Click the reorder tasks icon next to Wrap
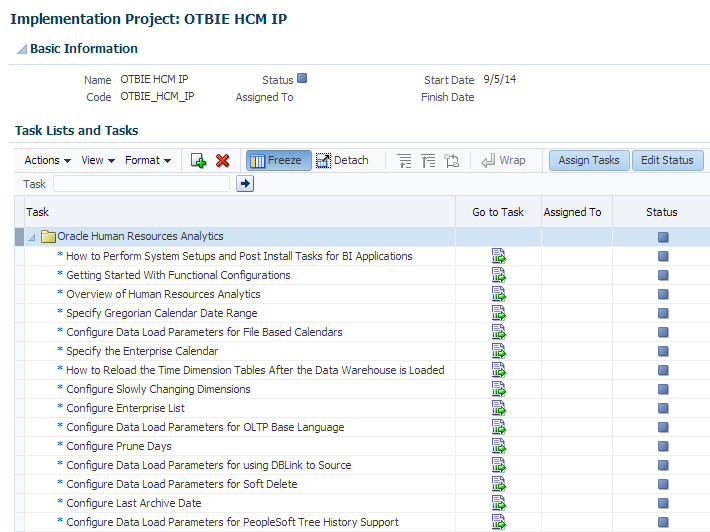Viewport: 710px width, 532px height. pyautogui.click(x=451, y=160)
